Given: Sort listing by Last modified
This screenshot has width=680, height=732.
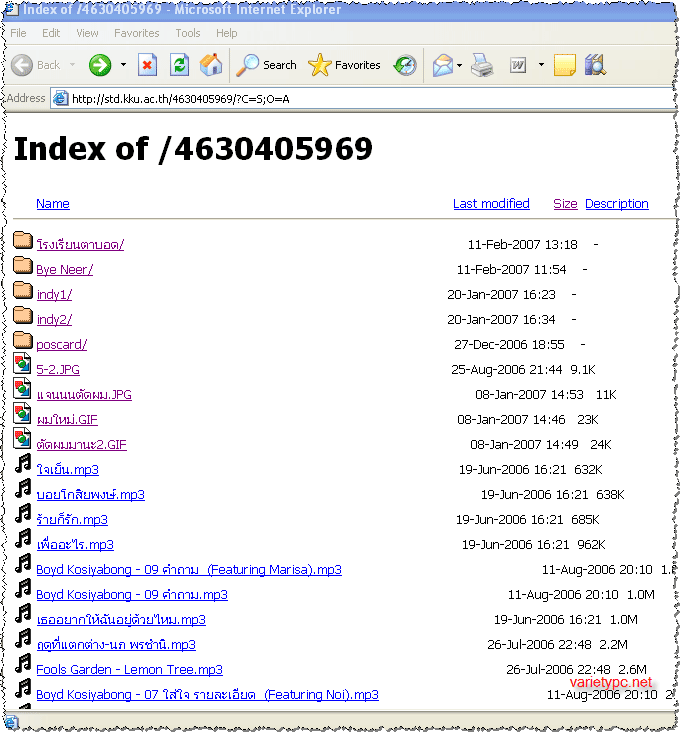Looking at the screenshot, I should (491, 203).
